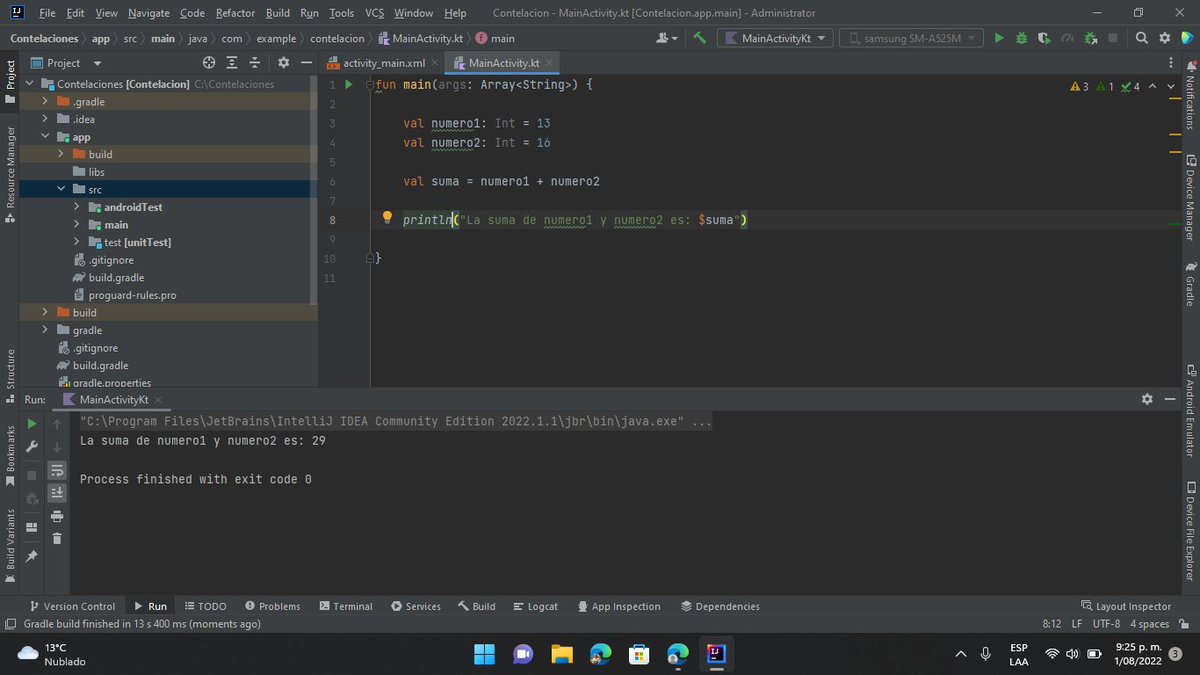Open the weather widget showing 13°C

53,654
